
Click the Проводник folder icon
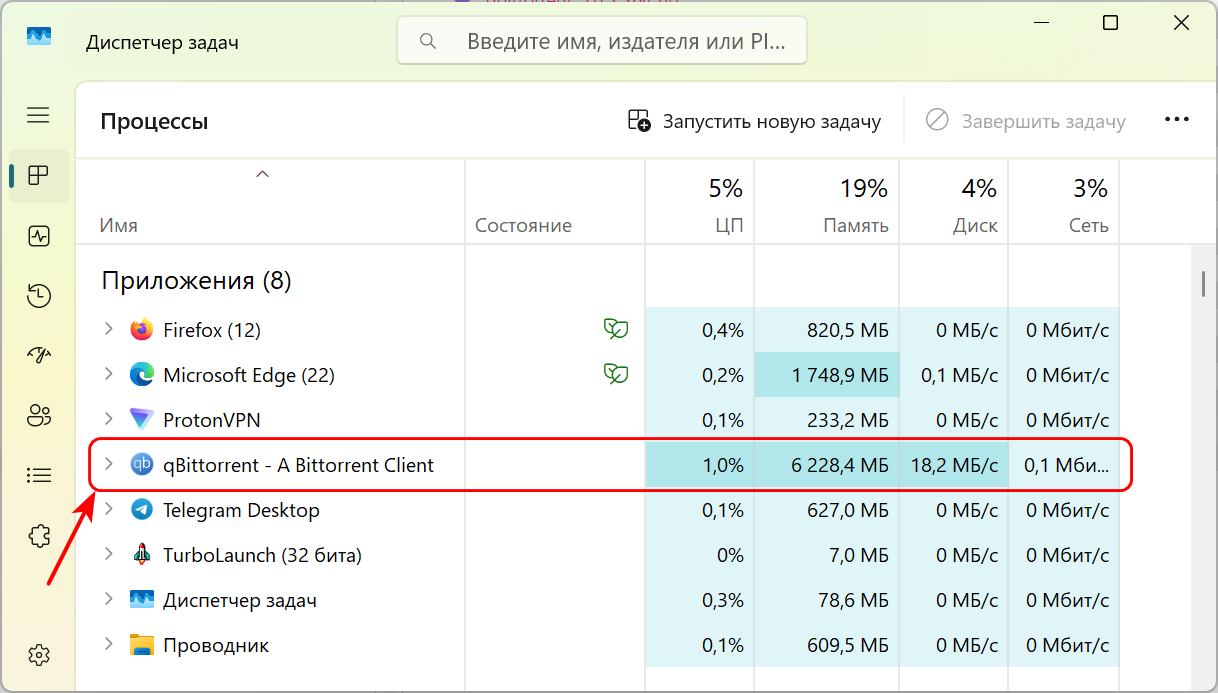tap(142, 645)
